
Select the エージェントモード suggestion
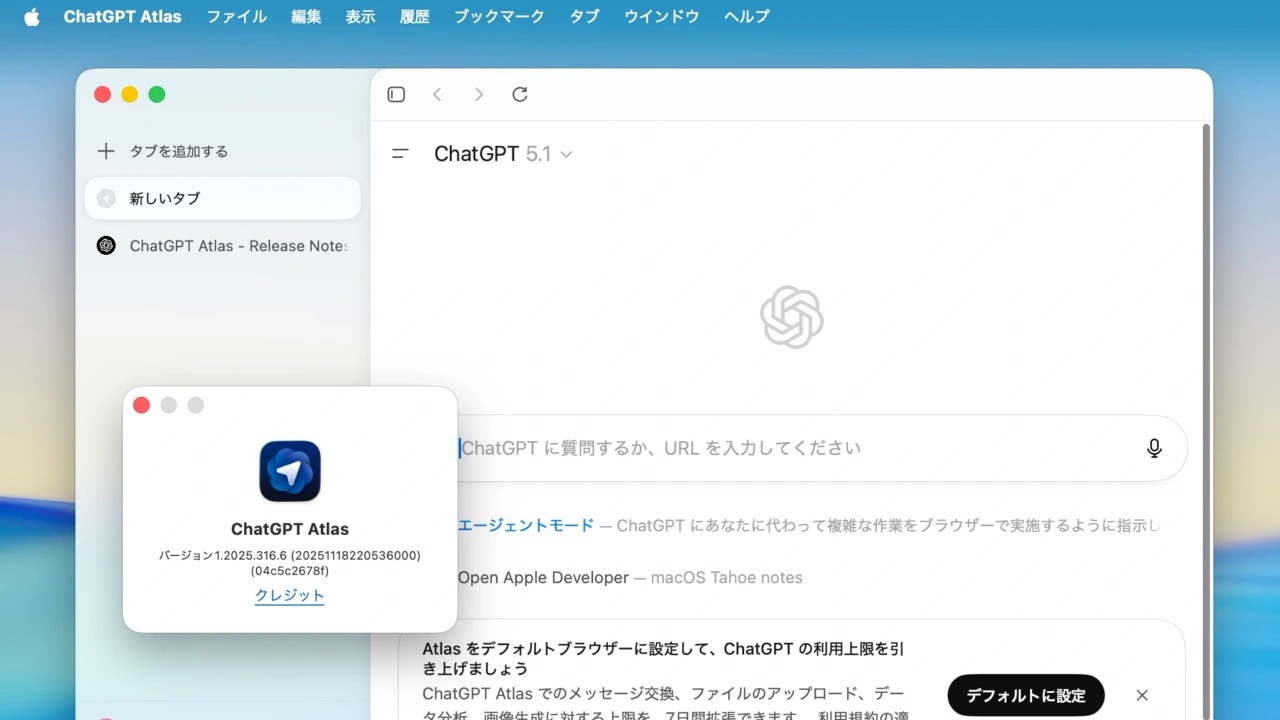pos(526,525)
